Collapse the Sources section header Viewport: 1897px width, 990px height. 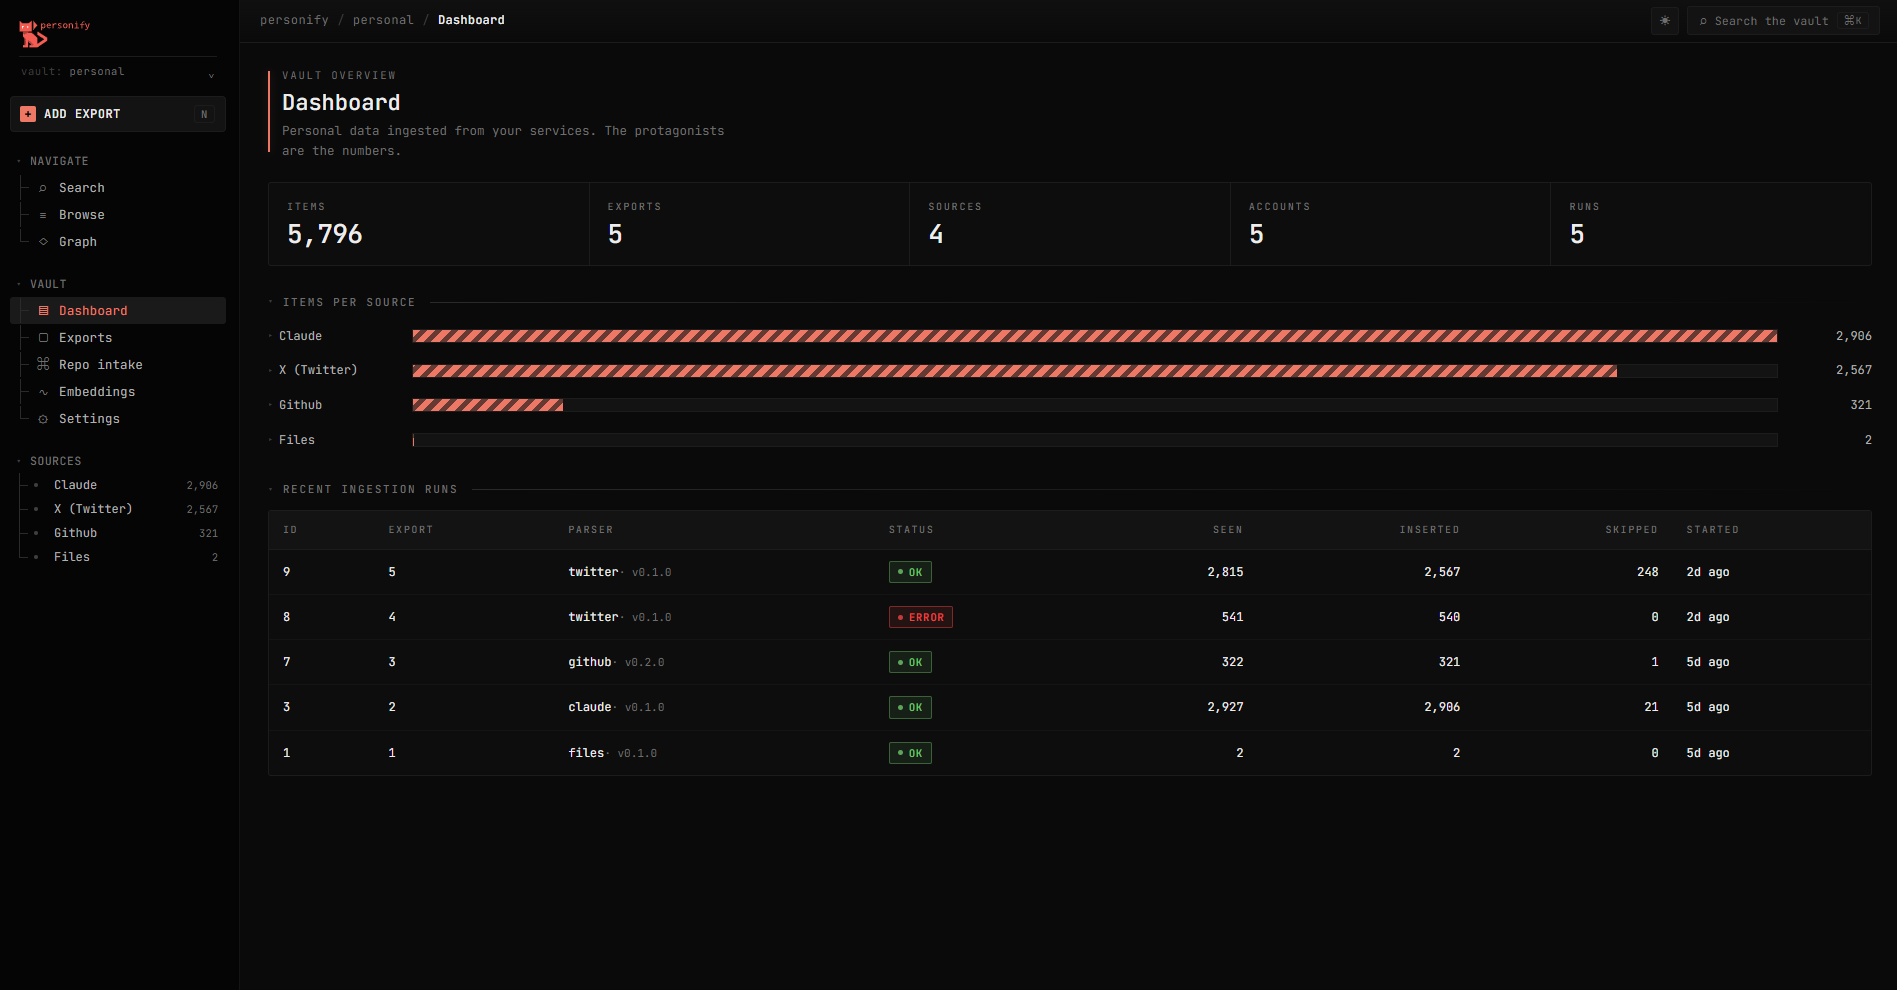point(55,461)
